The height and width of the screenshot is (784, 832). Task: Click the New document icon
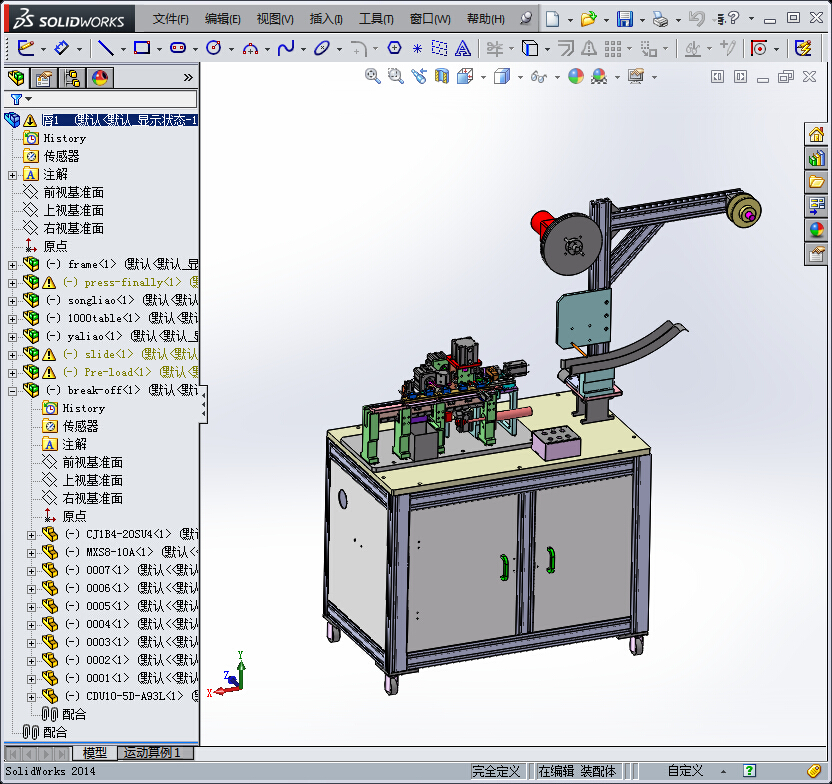coord(552,19)
